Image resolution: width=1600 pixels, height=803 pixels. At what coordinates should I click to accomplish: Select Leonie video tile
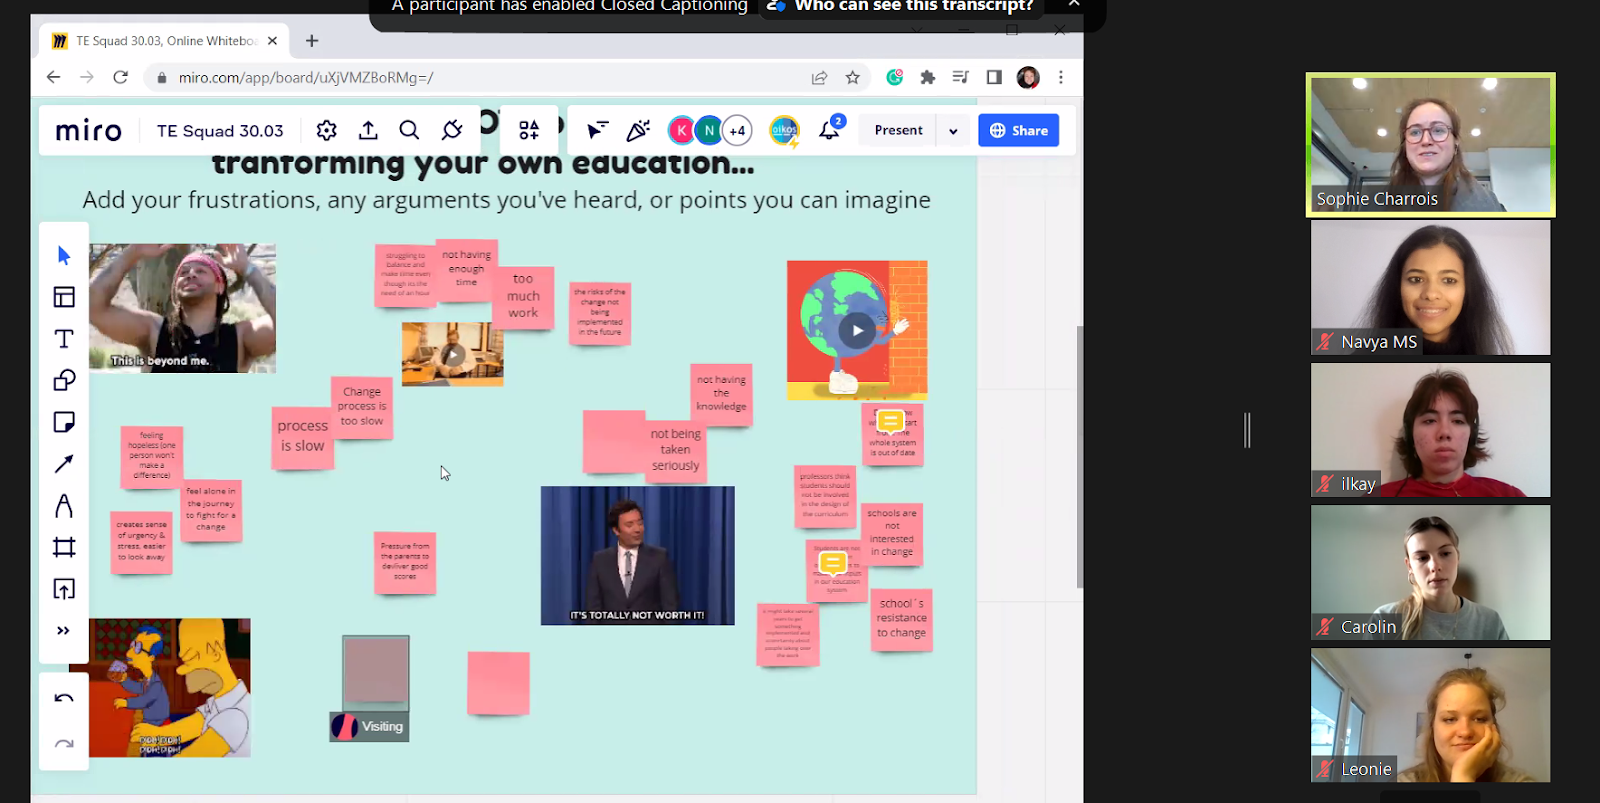[x=1430, y=715]
